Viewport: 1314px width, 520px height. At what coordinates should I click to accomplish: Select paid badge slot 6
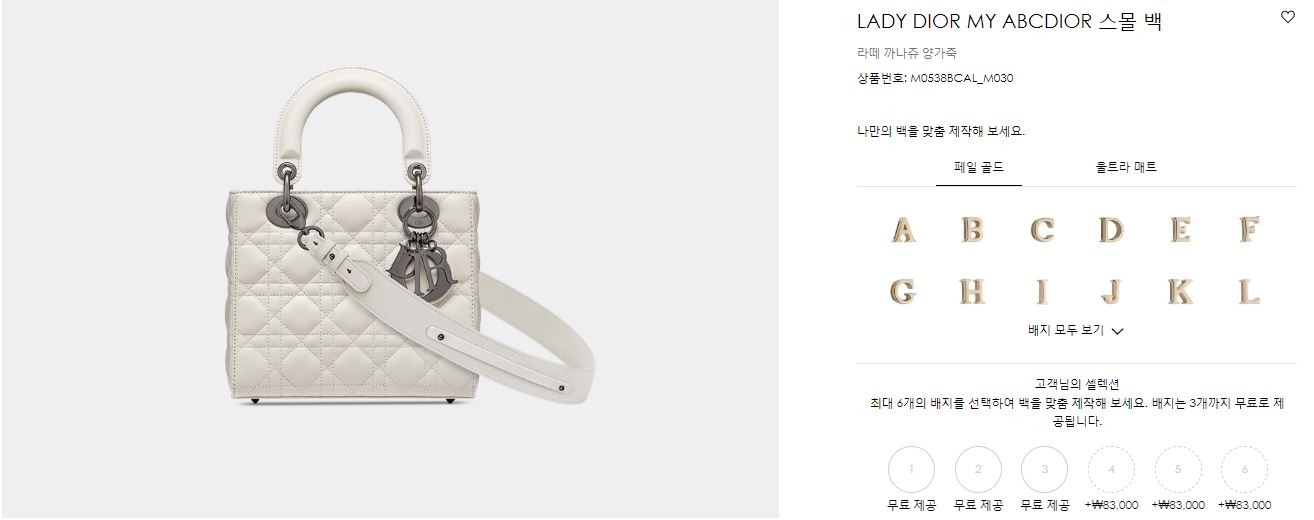pyautogui.click(x=1245, y=469)
